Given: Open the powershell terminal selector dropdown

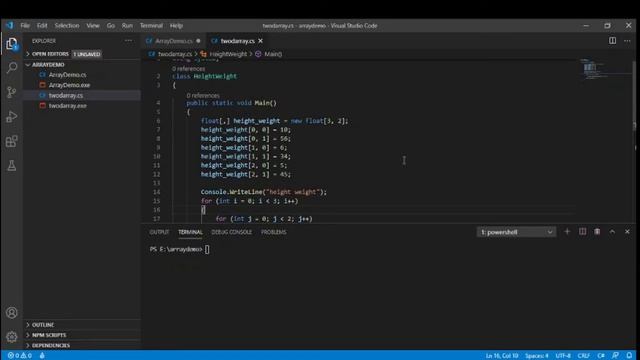Looking at the screenshot, I should click(x=516, y=232).
